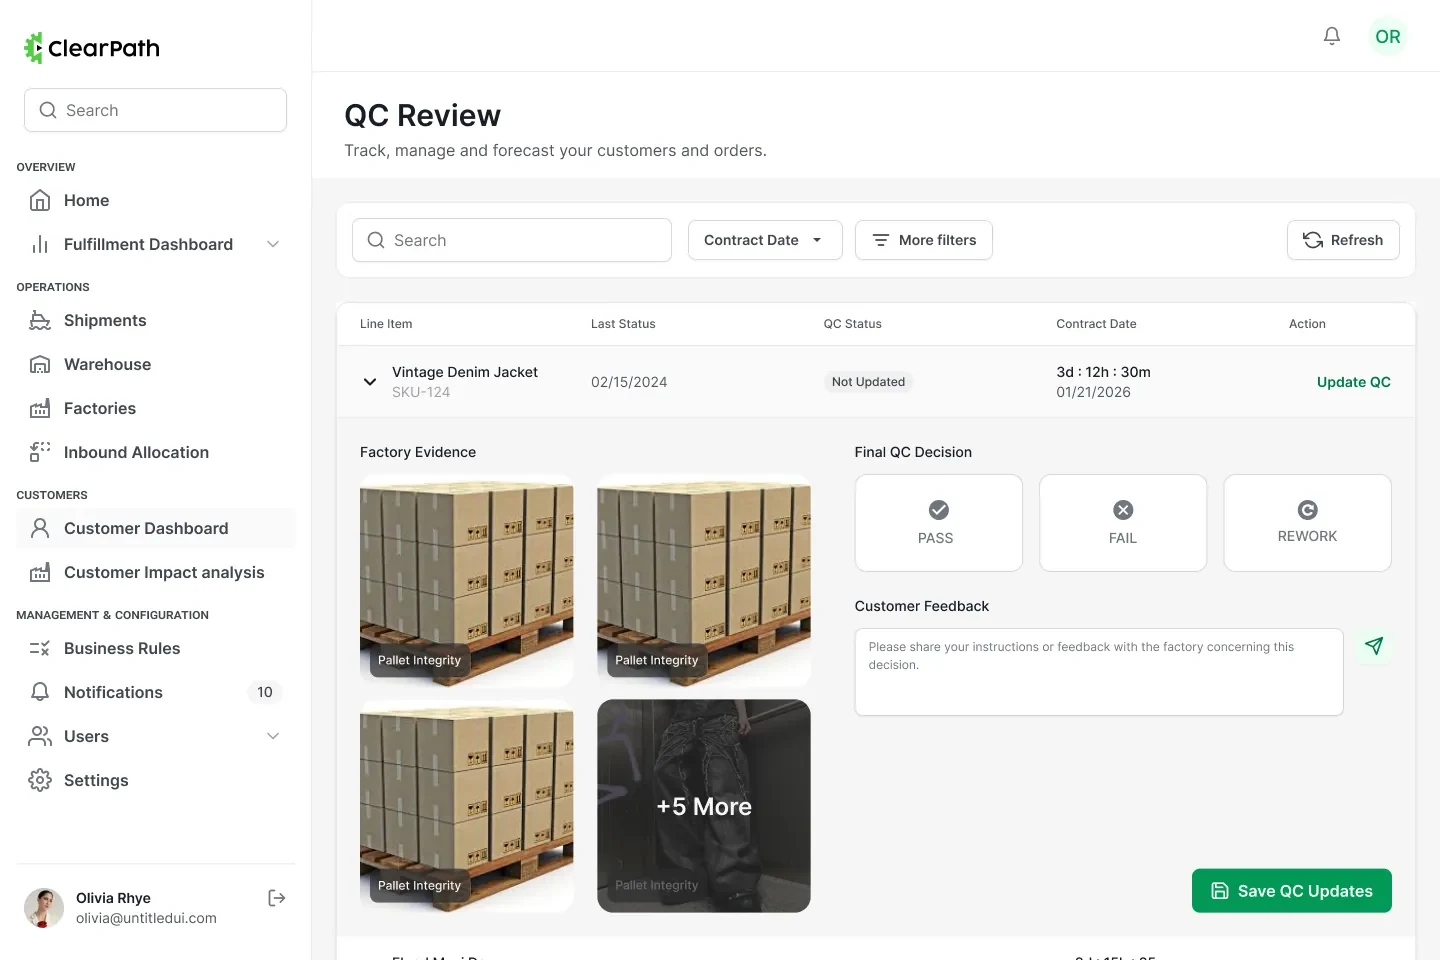Viewport: 1440px width, 960px height.
Task: Open Customer Dashboard in sidebar
Action: 156,528
